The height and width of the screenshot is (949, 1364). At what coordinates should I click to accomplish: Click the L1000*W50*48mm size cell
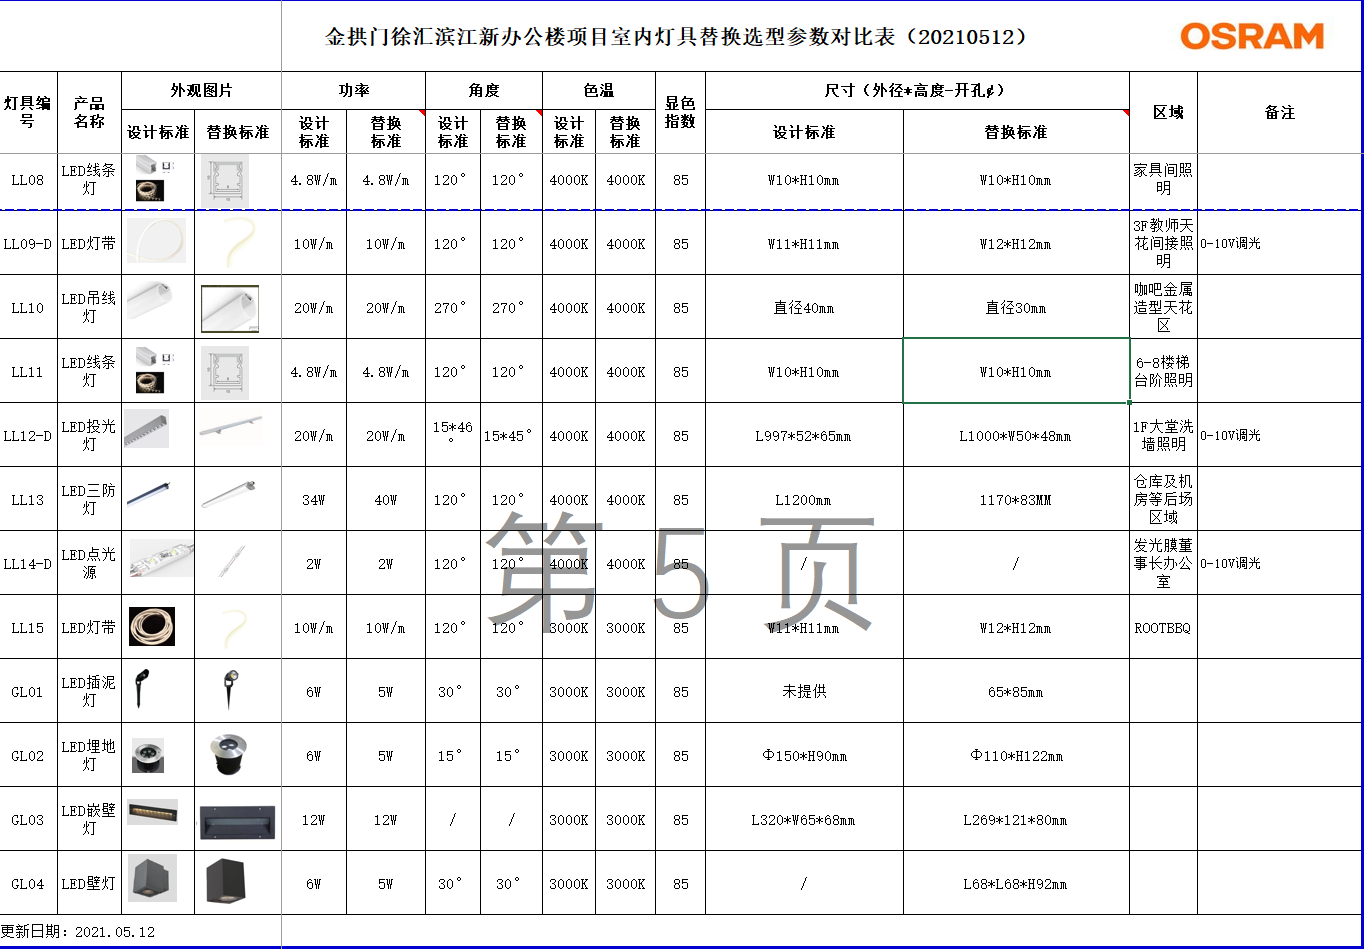[x=1016, y=435]
